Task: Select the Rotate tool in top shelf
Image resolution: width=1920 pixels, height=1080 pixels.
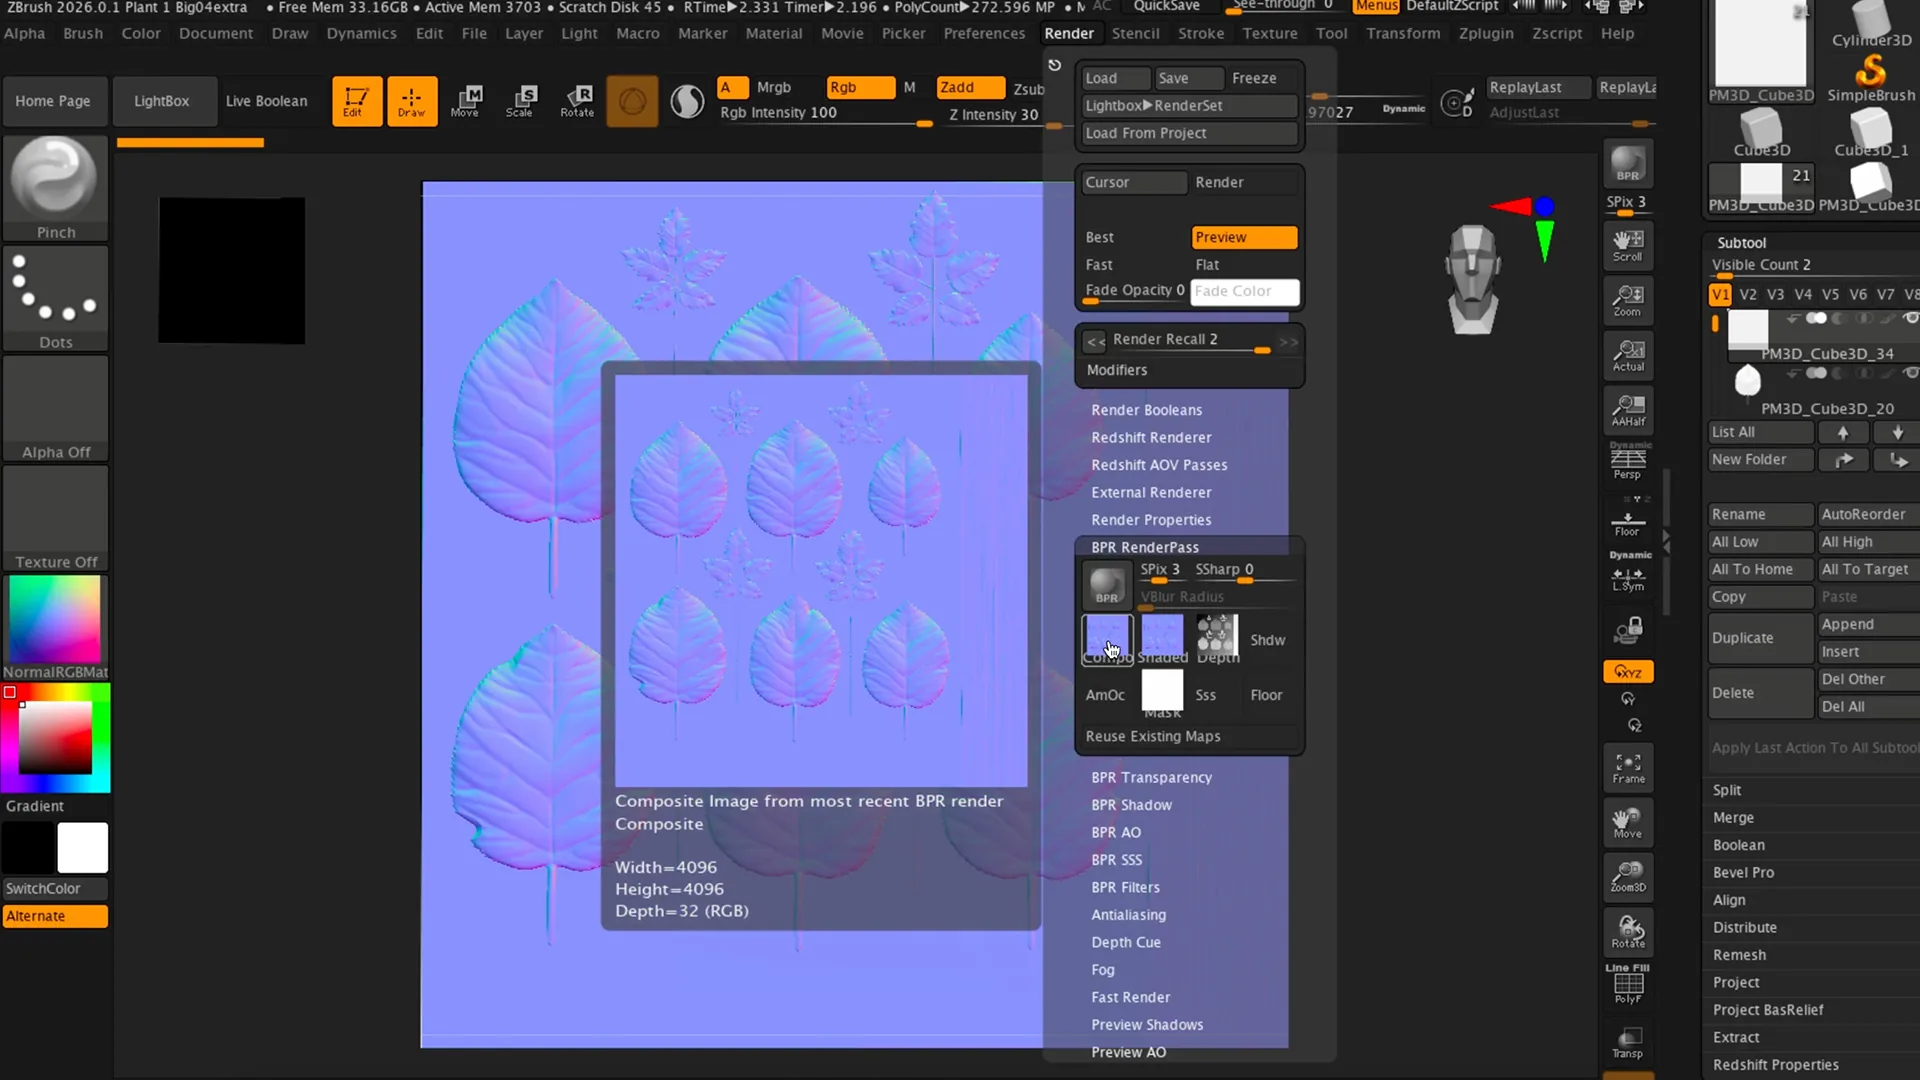Action: pyautogui.click(x=577, y=101)
